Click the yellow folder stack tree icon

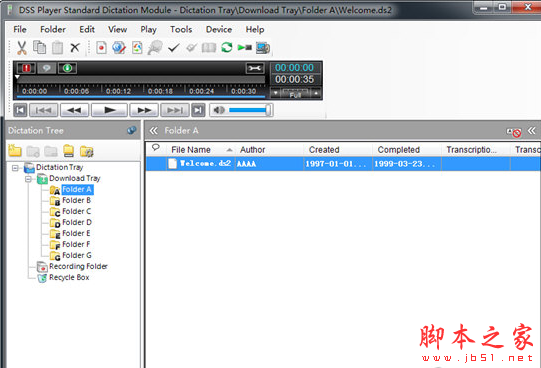(x=69, y=151)
